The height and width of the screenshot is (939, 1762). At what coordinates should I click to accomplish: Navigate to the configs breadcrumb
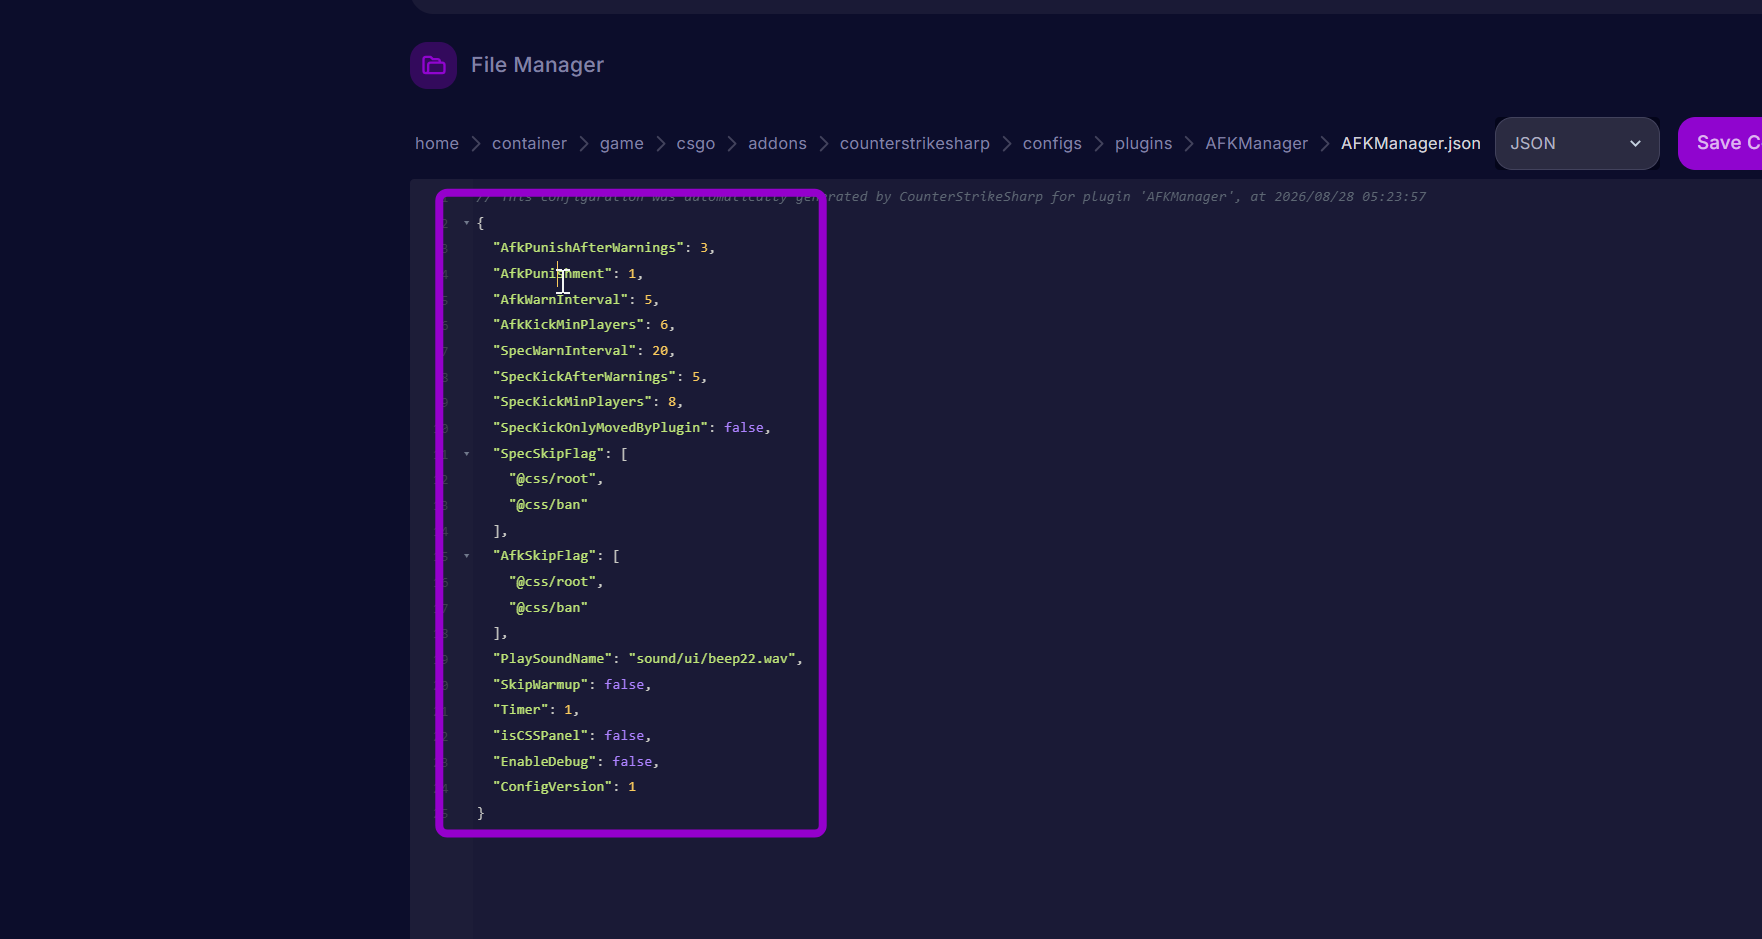(1052, 143)
